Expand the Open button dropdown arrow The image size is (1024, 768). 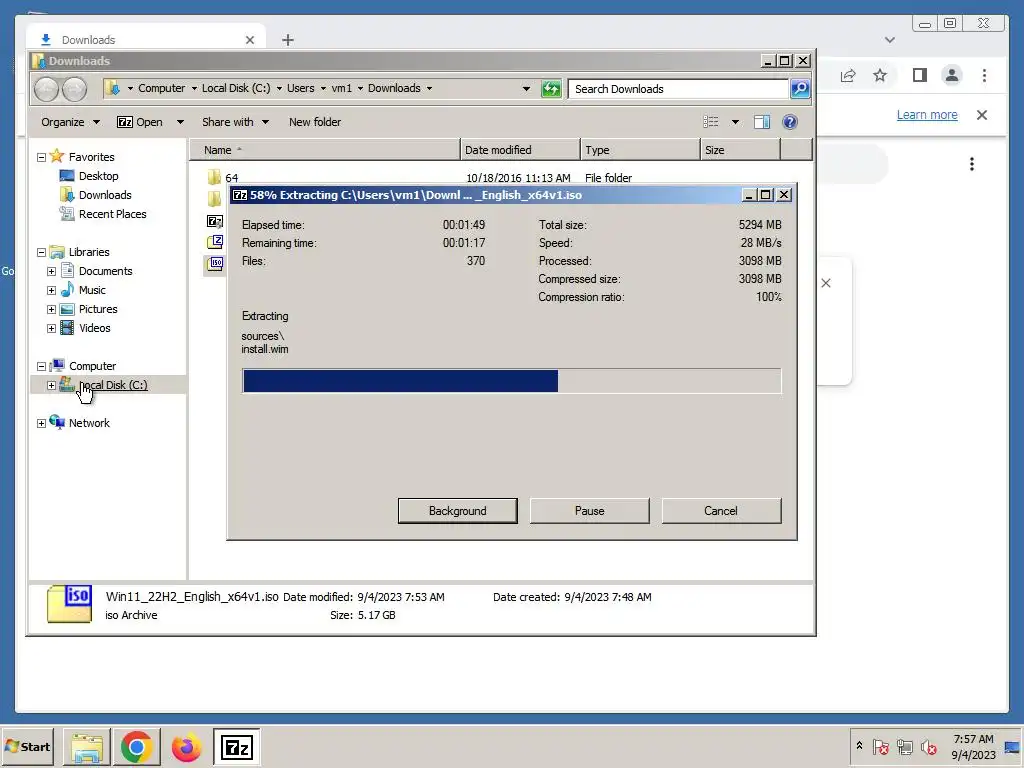point(180,122)
